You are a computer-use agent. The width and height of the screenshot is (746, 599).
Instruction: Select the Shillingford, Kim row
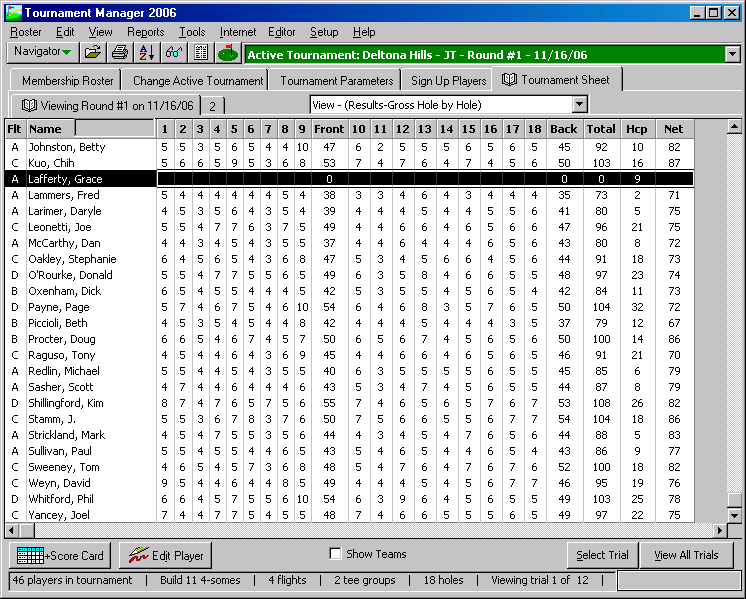(349, 403)
